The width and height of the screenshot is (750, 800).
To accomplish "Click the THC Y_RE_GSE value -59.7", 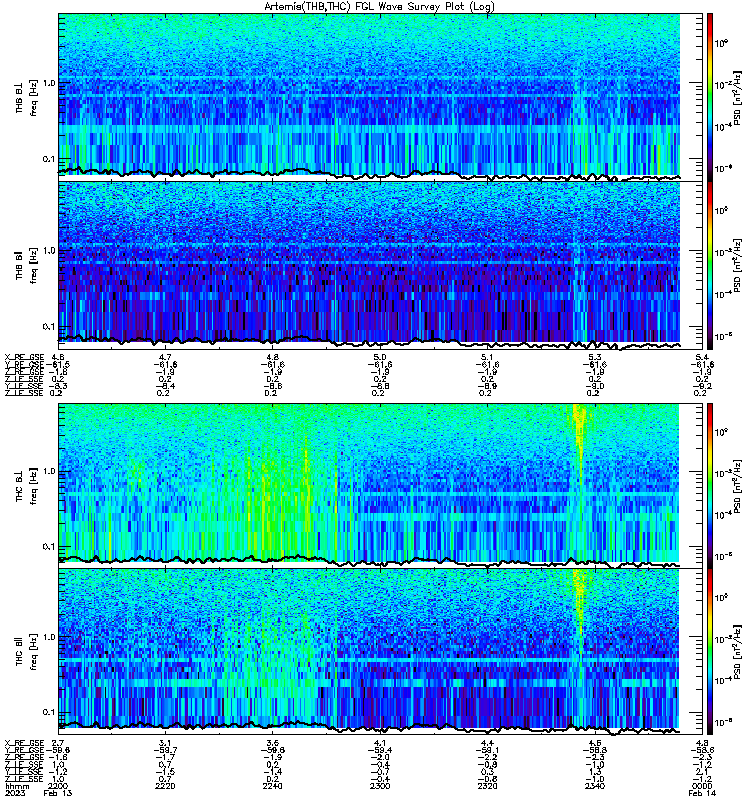I will coord(165,750).
